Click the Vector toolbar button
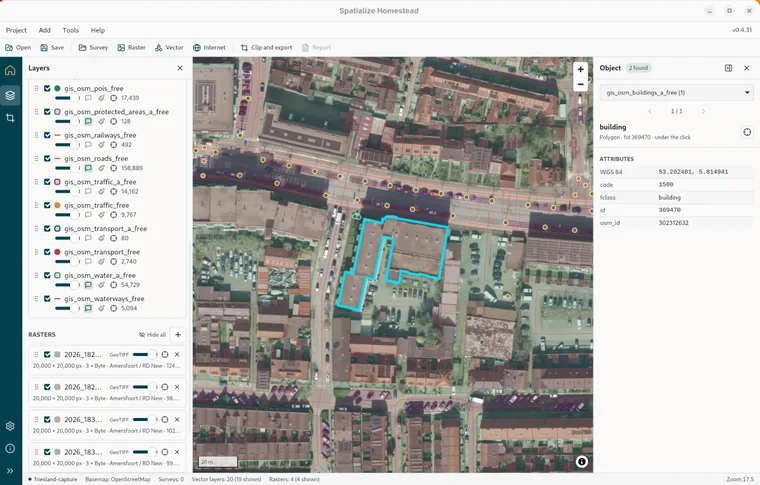This screenshot has width=760, height=485. click(x=169, y=47)
